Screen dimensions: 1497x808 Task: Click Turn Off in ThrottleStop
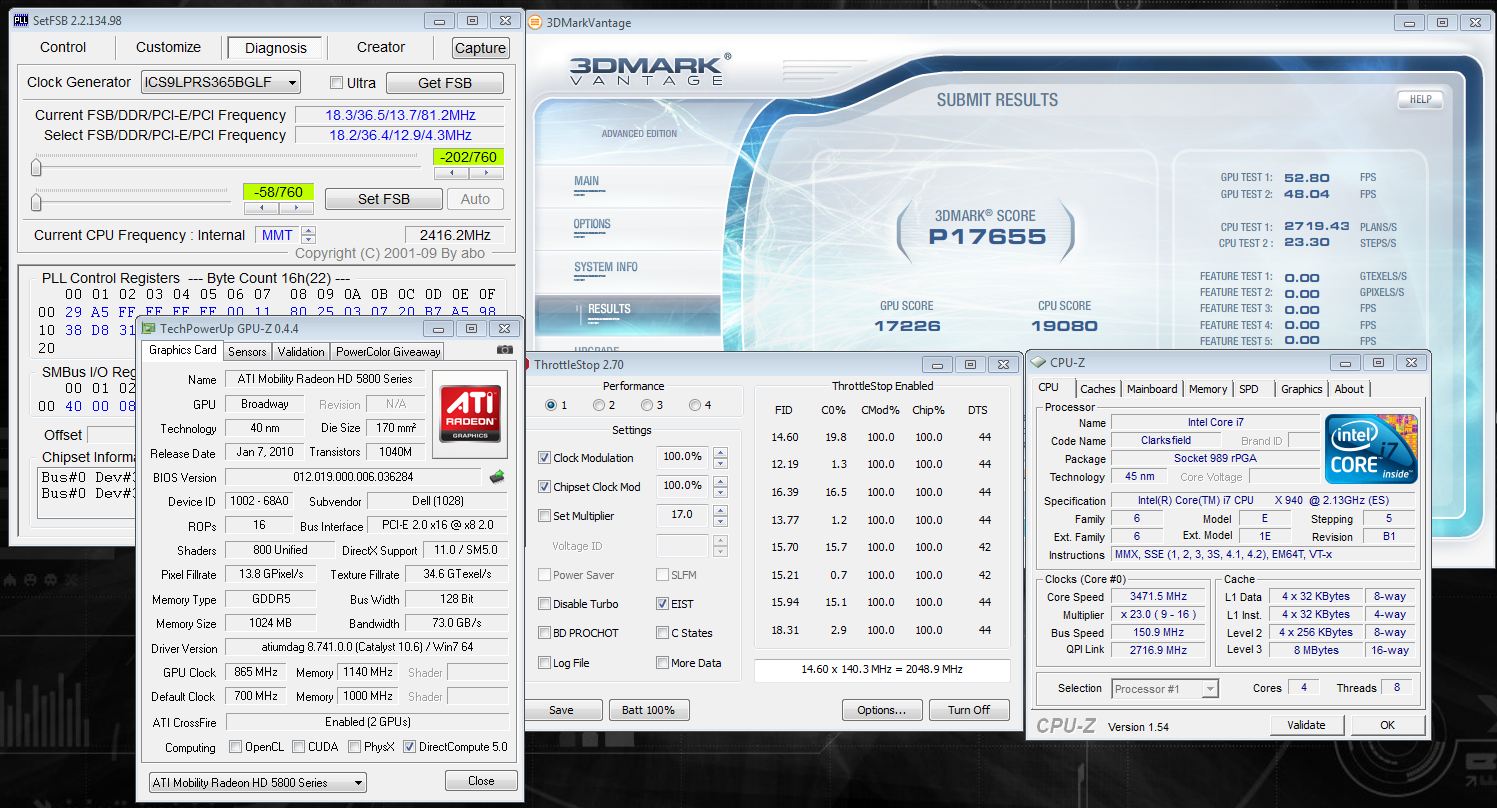tap(968, 710)
